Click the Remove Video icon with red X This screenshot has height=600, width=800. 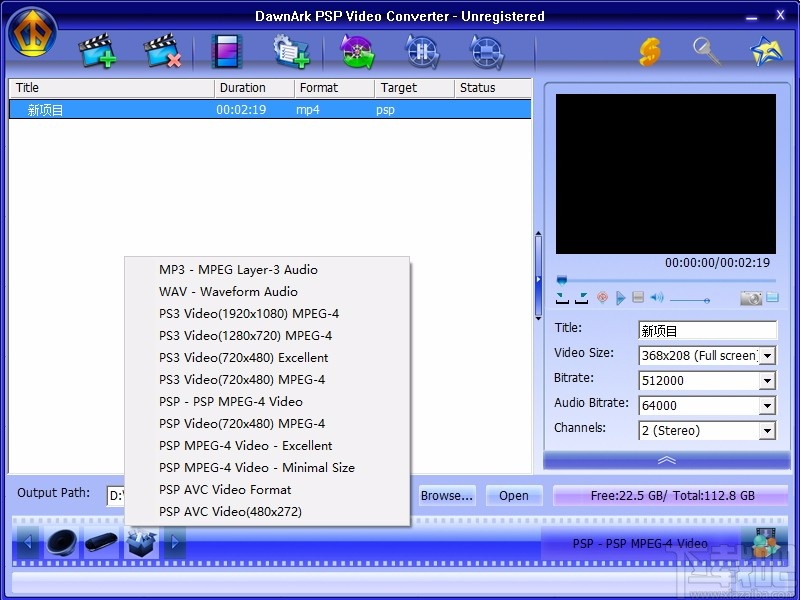pyautogui.click(x=160, y=50)
